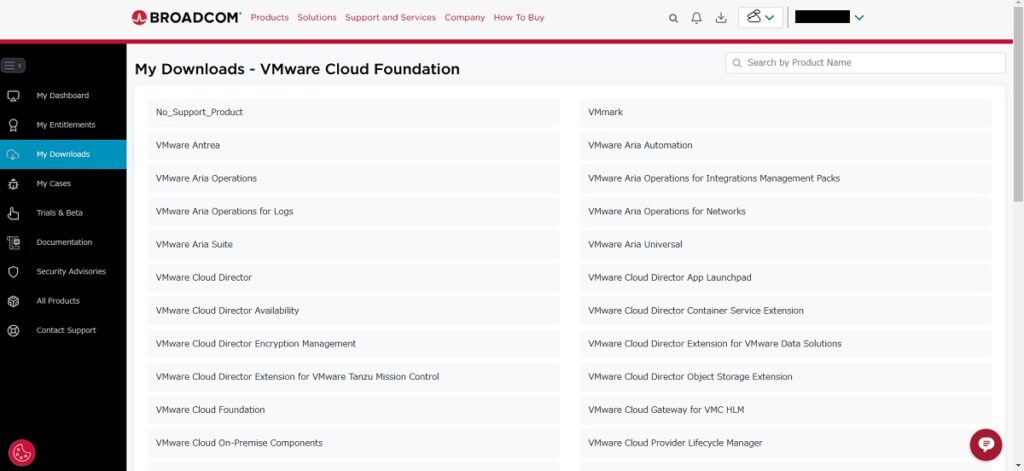Image resolution: width=1024 pixels, height=471 pixels.
Task: Open VMware Cloud Foundation product row
Action: (353, 410)
